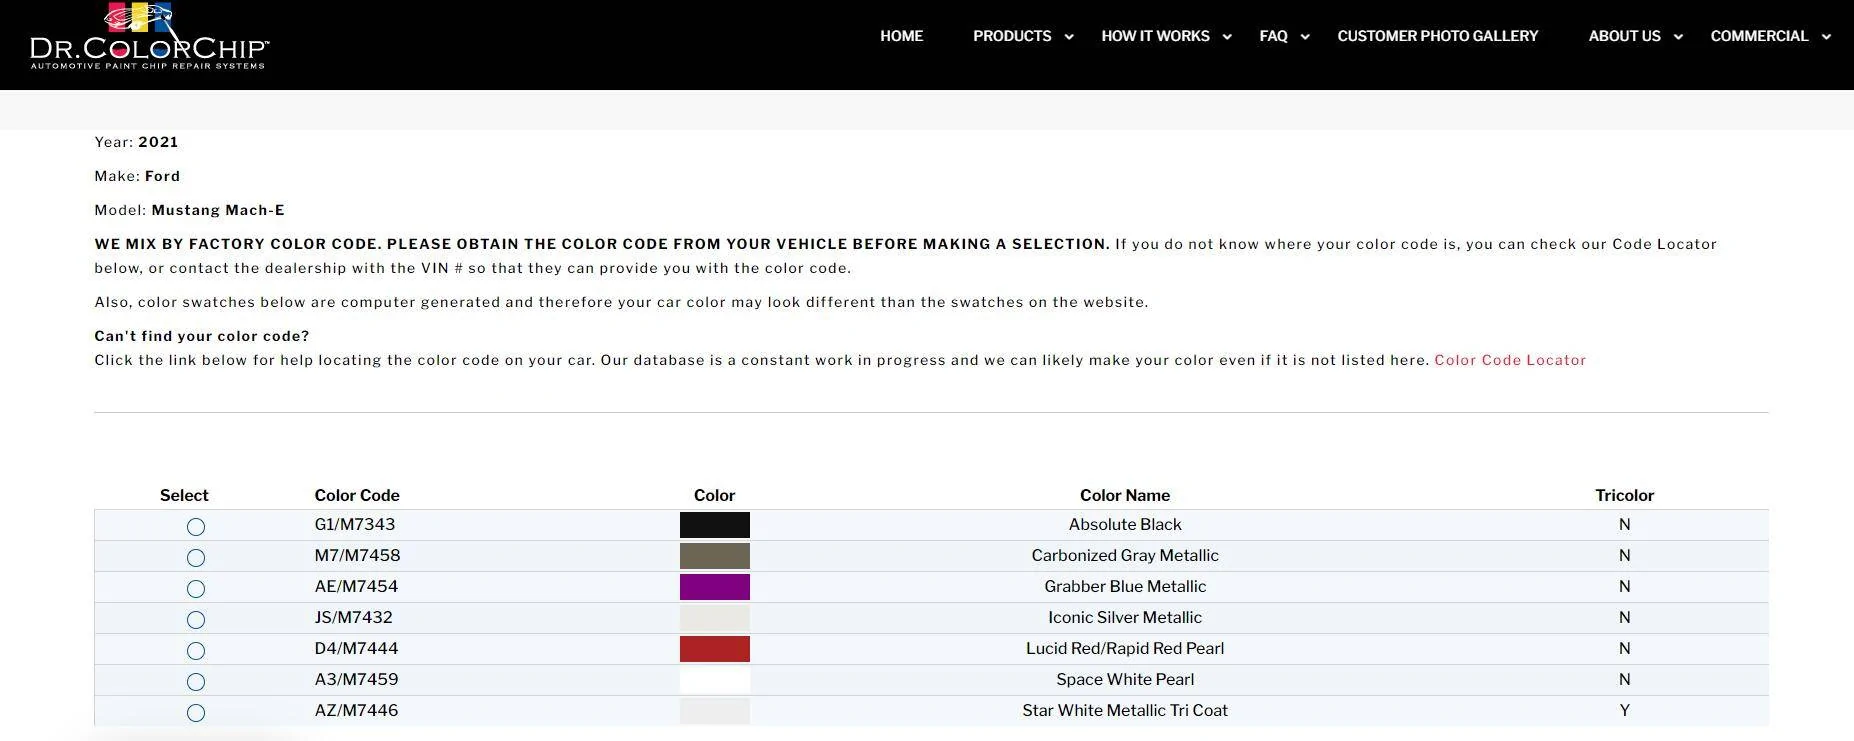
Task: Open the FAQ menu item
Action: coord(1273,36)
